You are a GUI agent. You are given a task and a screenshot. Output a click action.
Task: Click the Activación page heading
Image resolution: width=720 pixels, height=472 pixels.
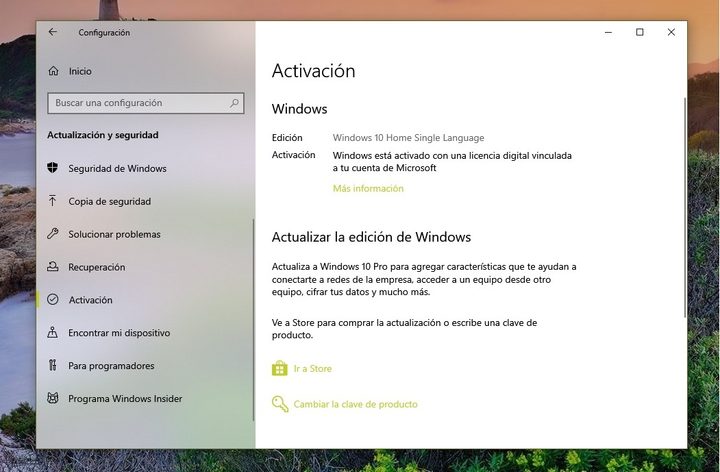pos(314,71)
